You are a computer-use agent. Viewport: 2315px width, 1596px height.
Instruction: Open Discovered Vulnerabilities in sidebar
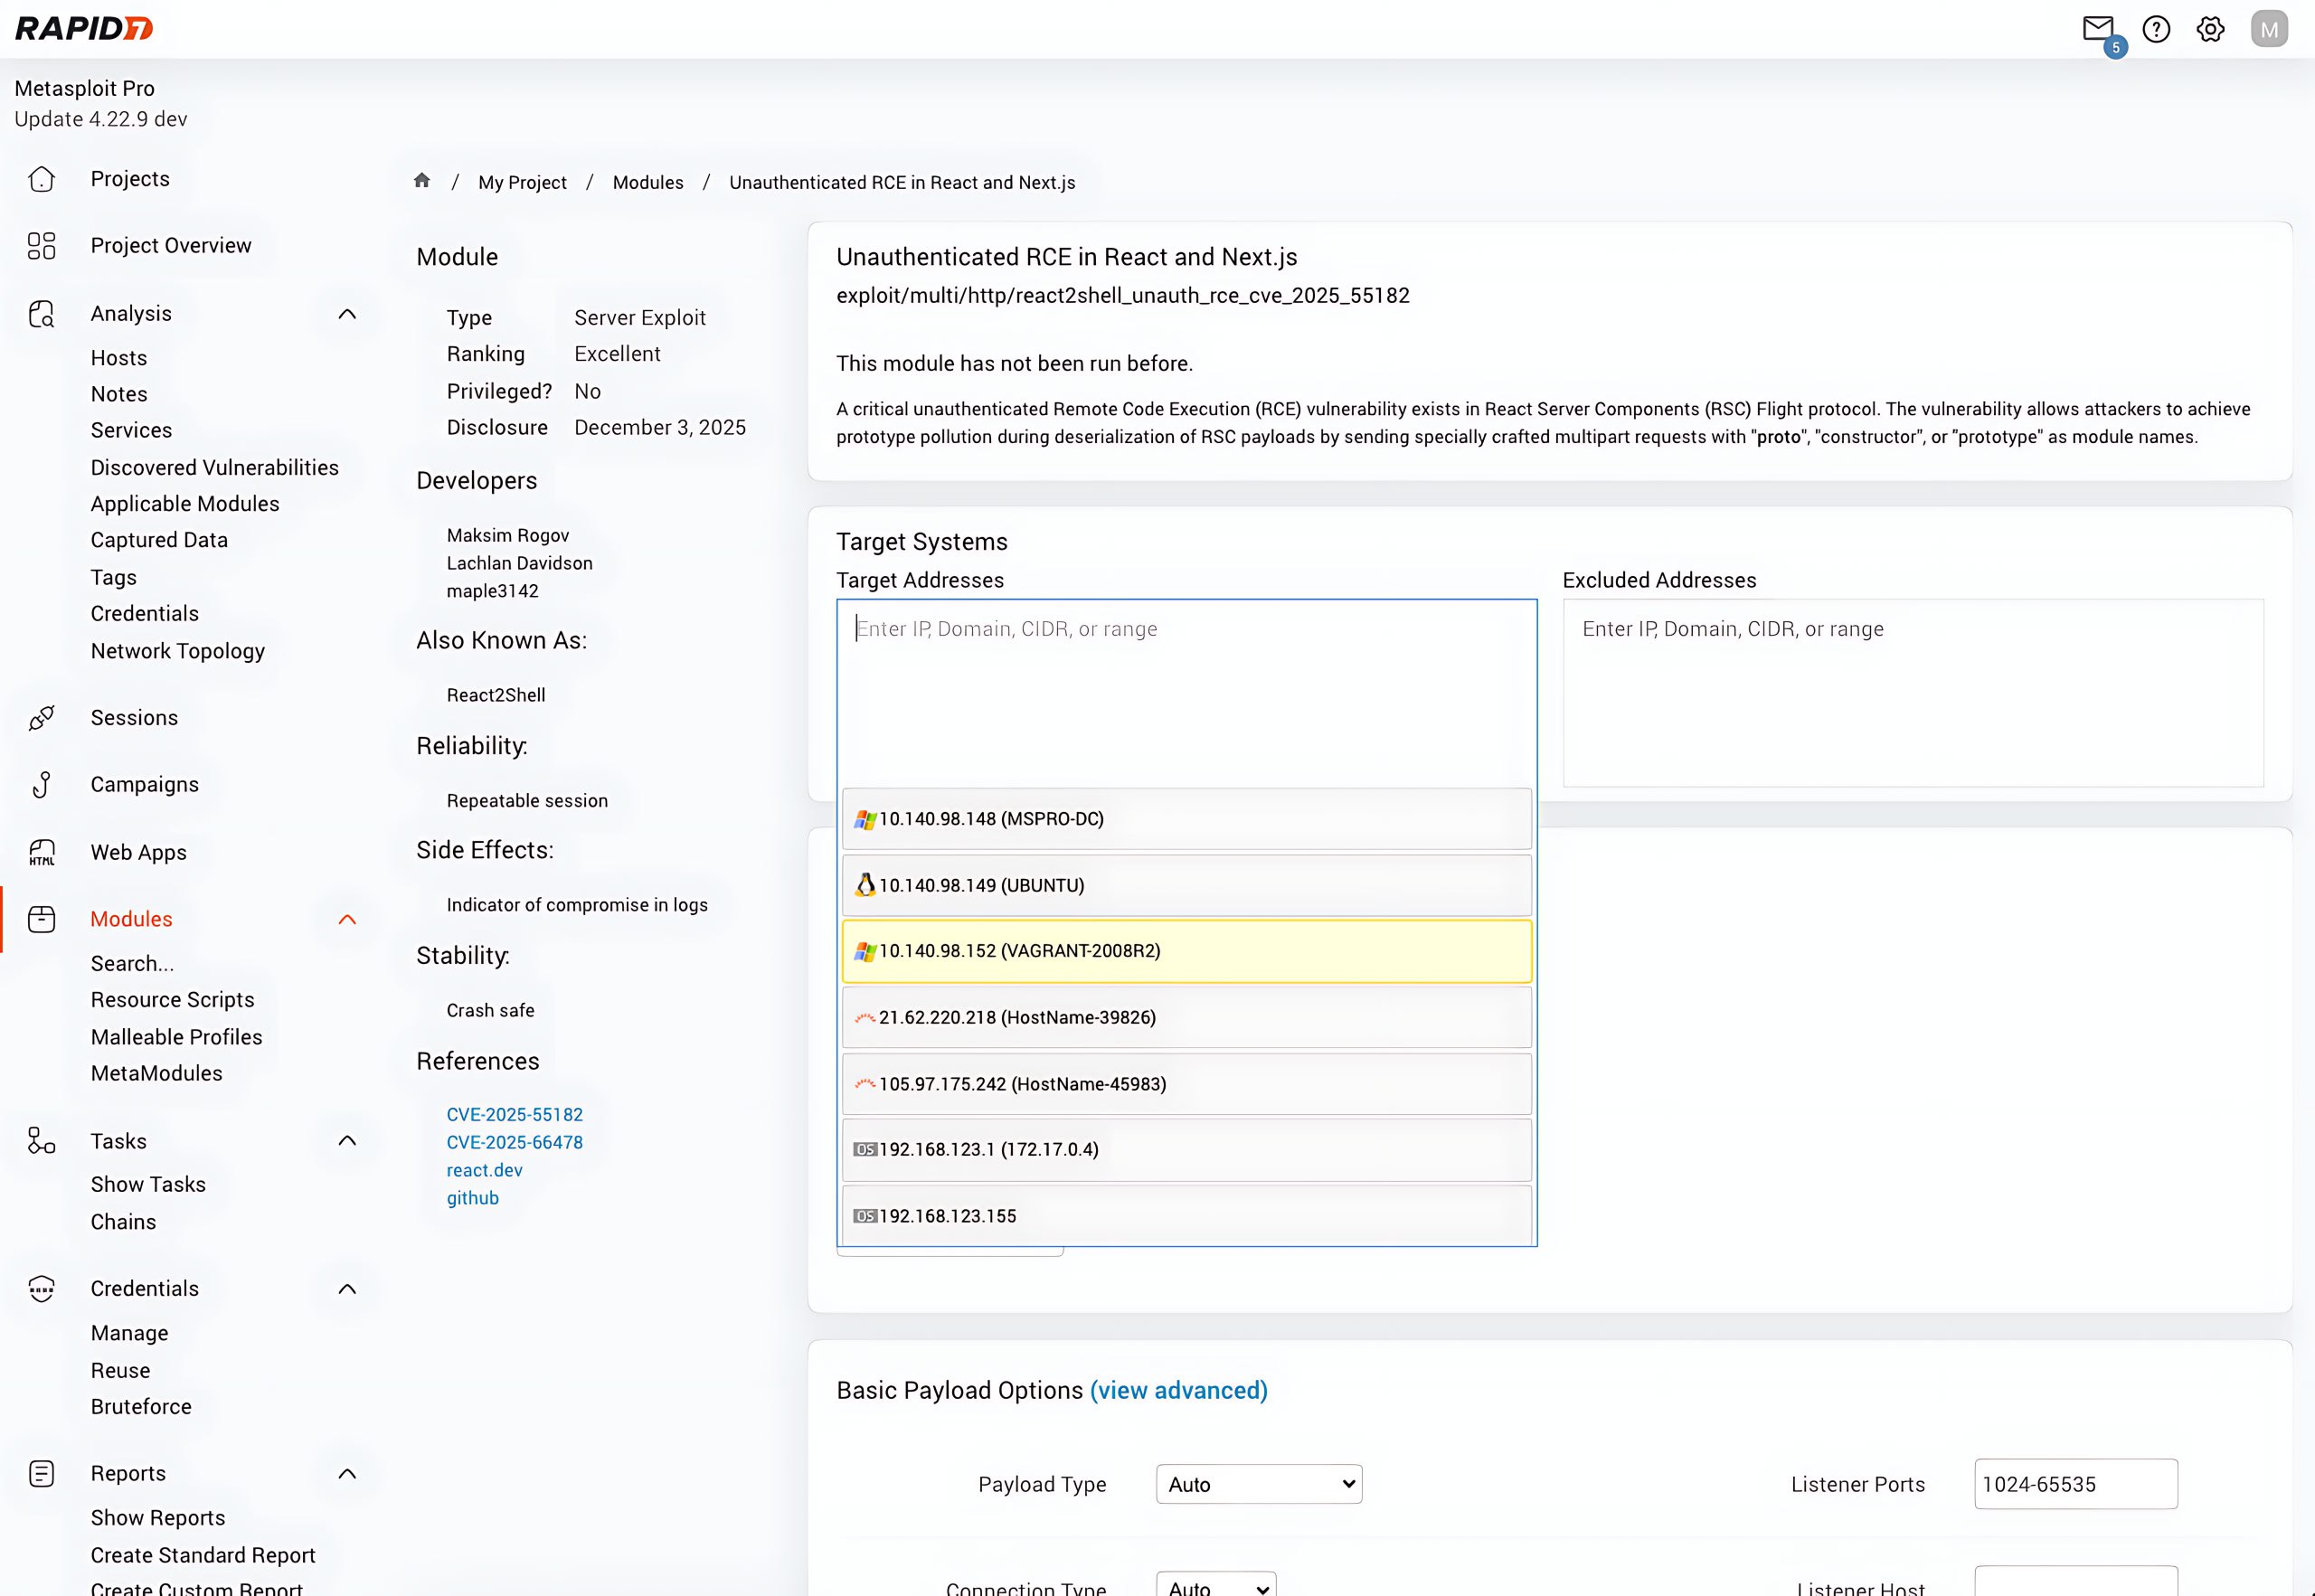click(214, 467)
